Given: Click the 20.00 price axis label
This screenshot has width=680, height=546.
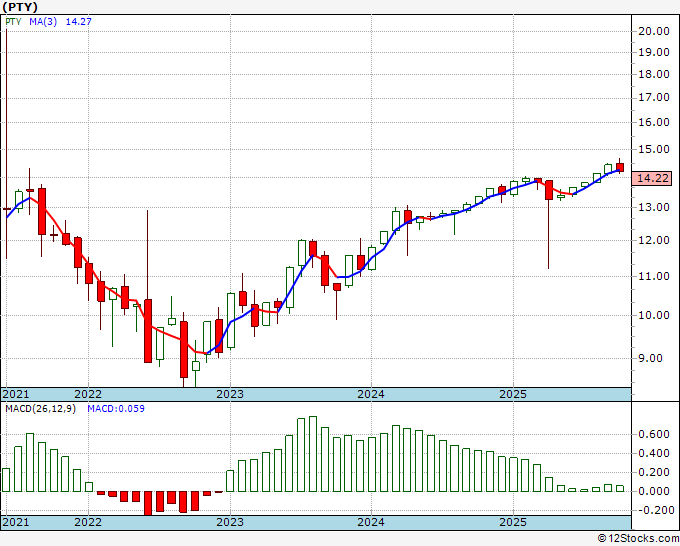Looking at the screenshot, I should (x=654, y=31).
